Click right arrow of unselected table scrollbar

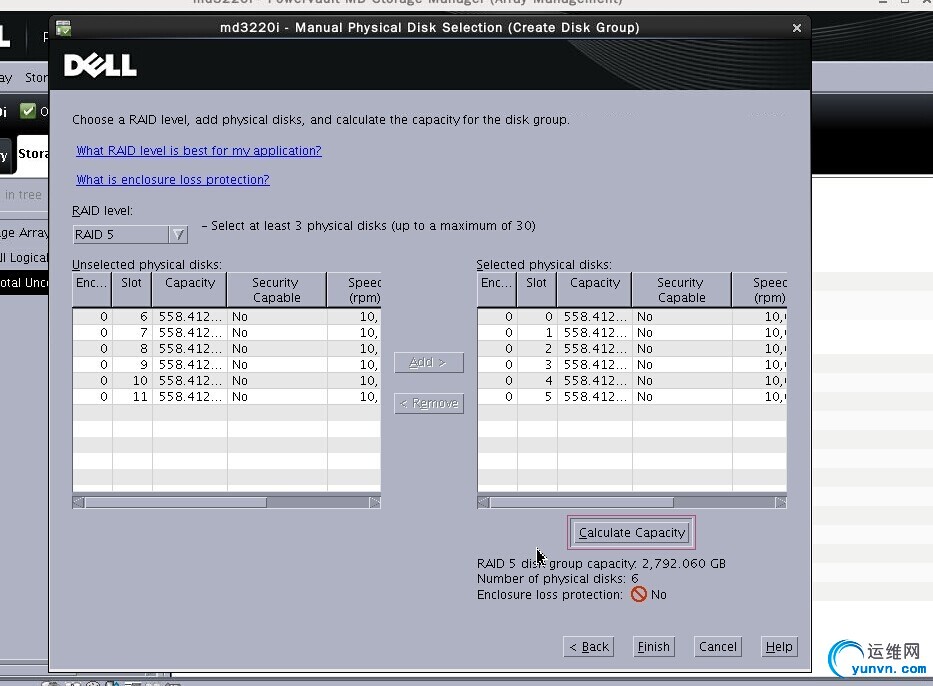(x=375, y=503)
